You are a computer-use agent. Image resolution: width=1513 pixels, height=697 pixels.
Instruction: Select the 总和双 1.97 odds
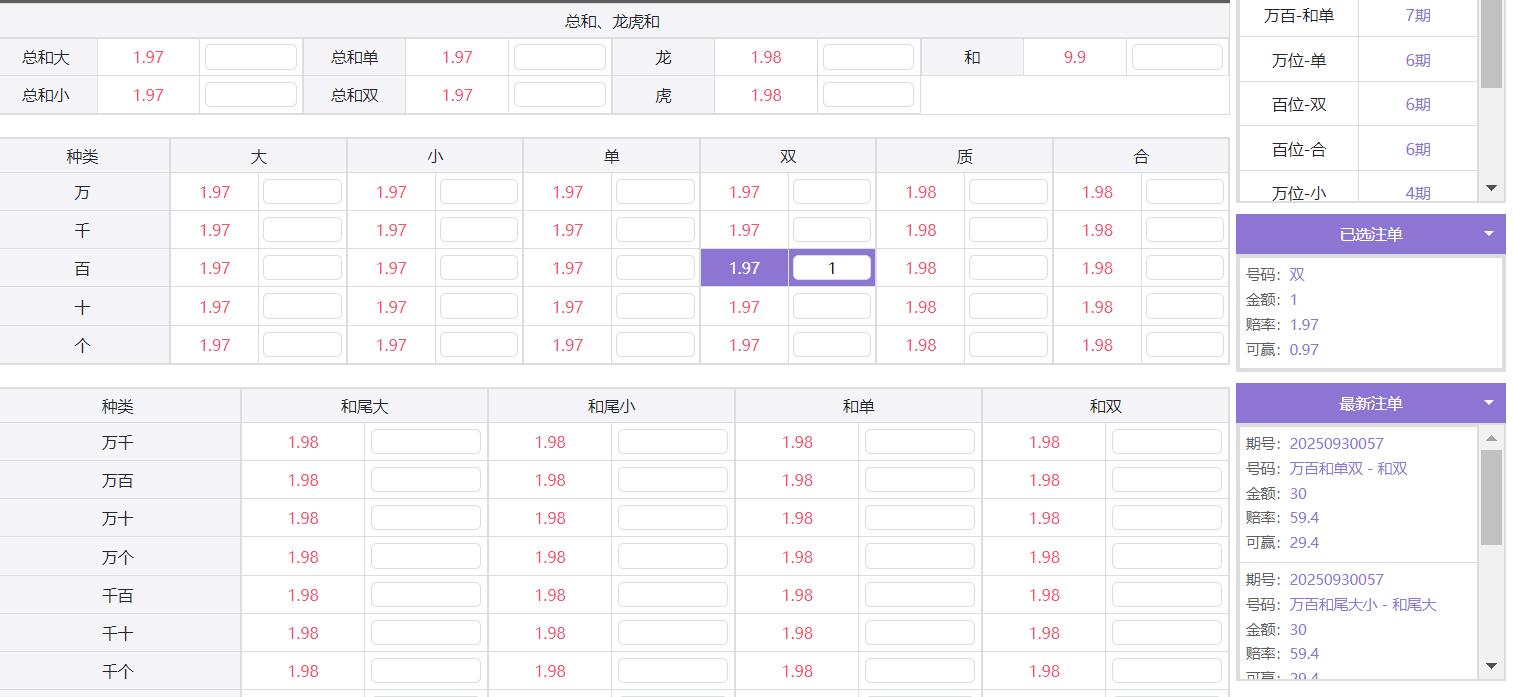click(x=457, y=95)
